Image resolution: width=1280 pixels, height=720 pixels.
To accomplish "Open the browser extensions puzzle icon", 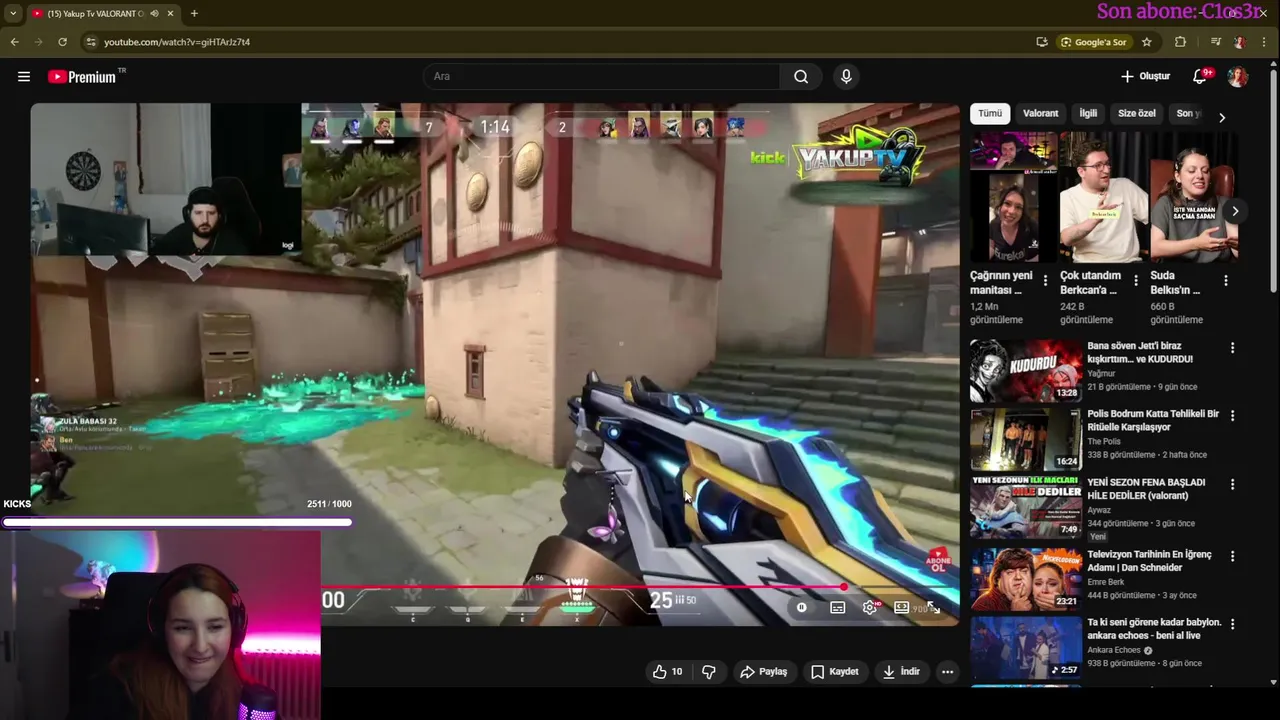I will pos(1180,42).
